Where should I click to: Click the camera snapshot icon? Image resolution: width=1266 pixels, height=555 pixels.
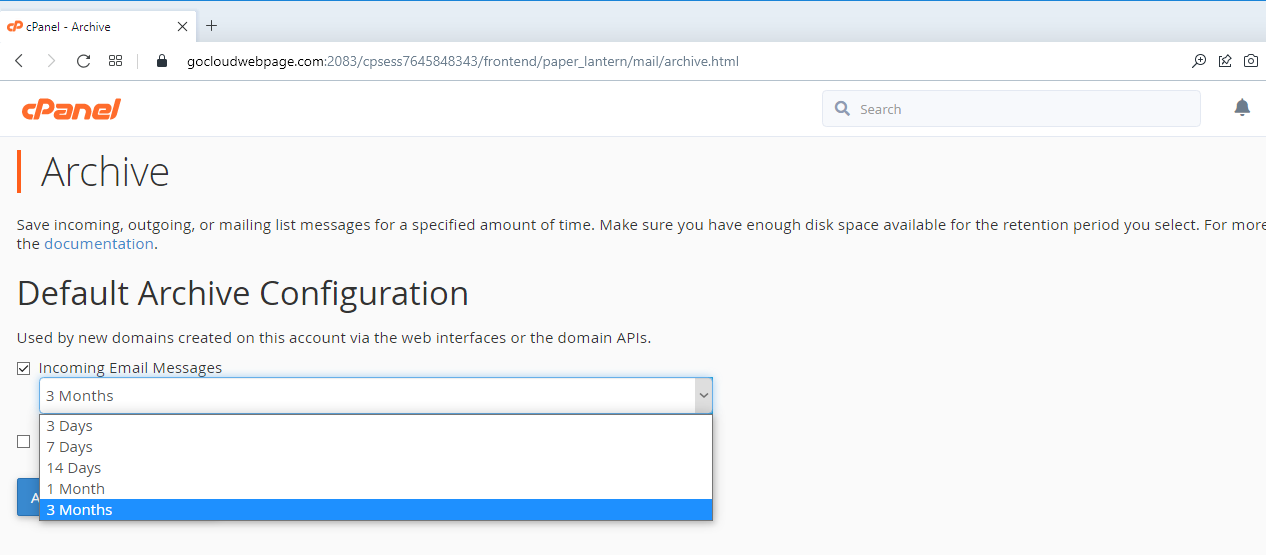1251,61
